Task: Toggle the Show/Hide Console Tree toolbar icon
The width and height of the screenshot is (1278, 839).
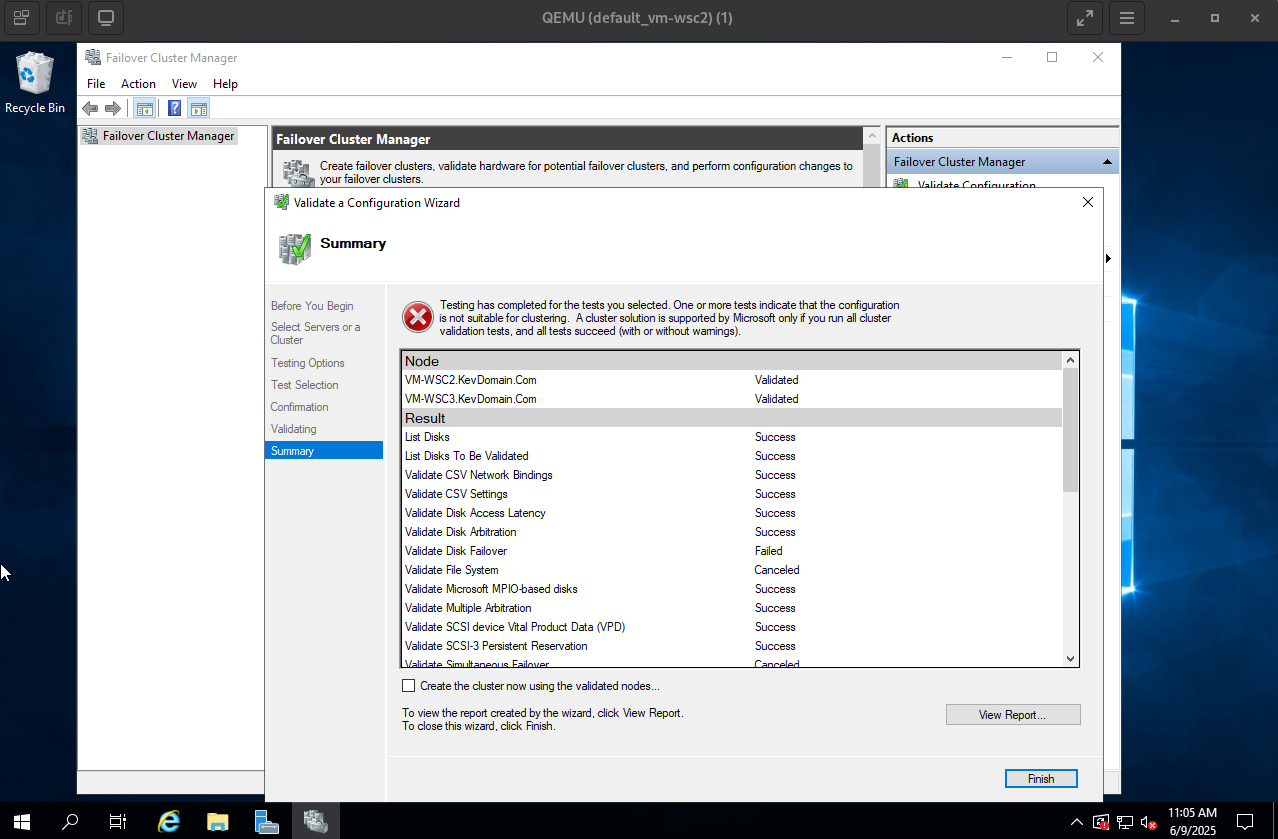Action: (x=145, y=109)
